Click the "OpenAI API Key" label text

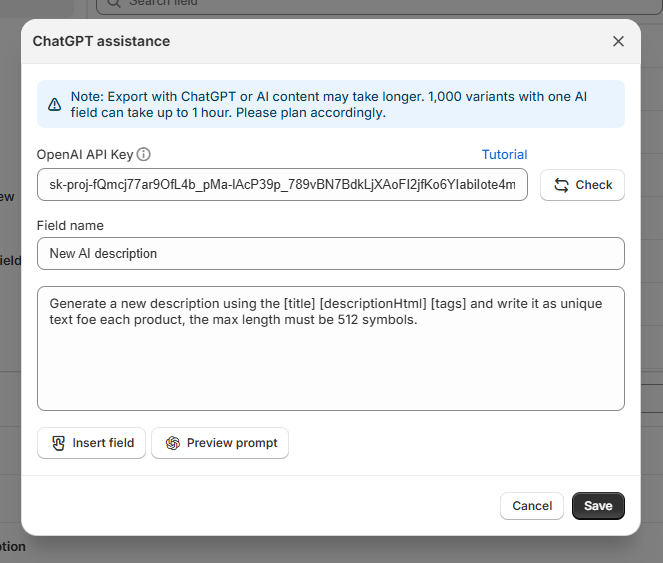point(85,154)
